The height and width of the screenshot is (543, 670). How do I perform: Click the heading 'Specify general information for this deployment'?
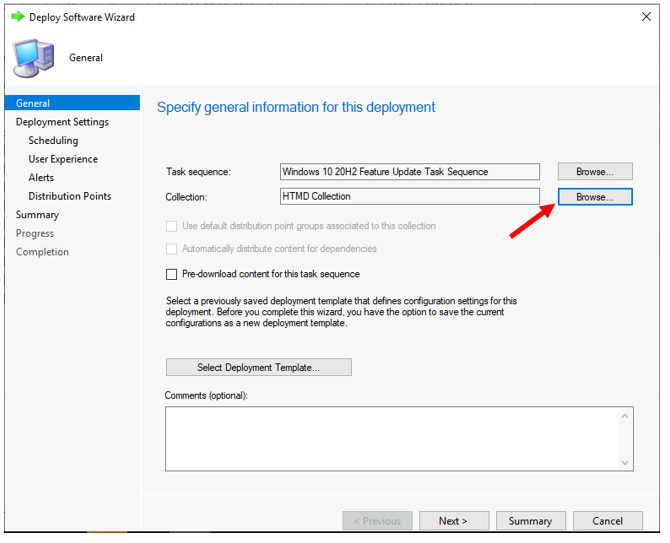point(296,107)
